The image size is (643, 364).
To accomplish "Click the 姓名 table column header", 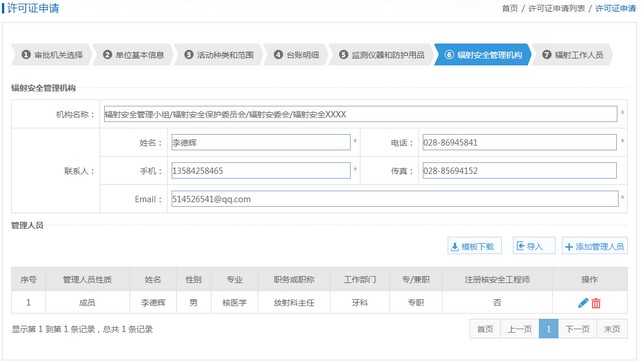I will (153, 279).
